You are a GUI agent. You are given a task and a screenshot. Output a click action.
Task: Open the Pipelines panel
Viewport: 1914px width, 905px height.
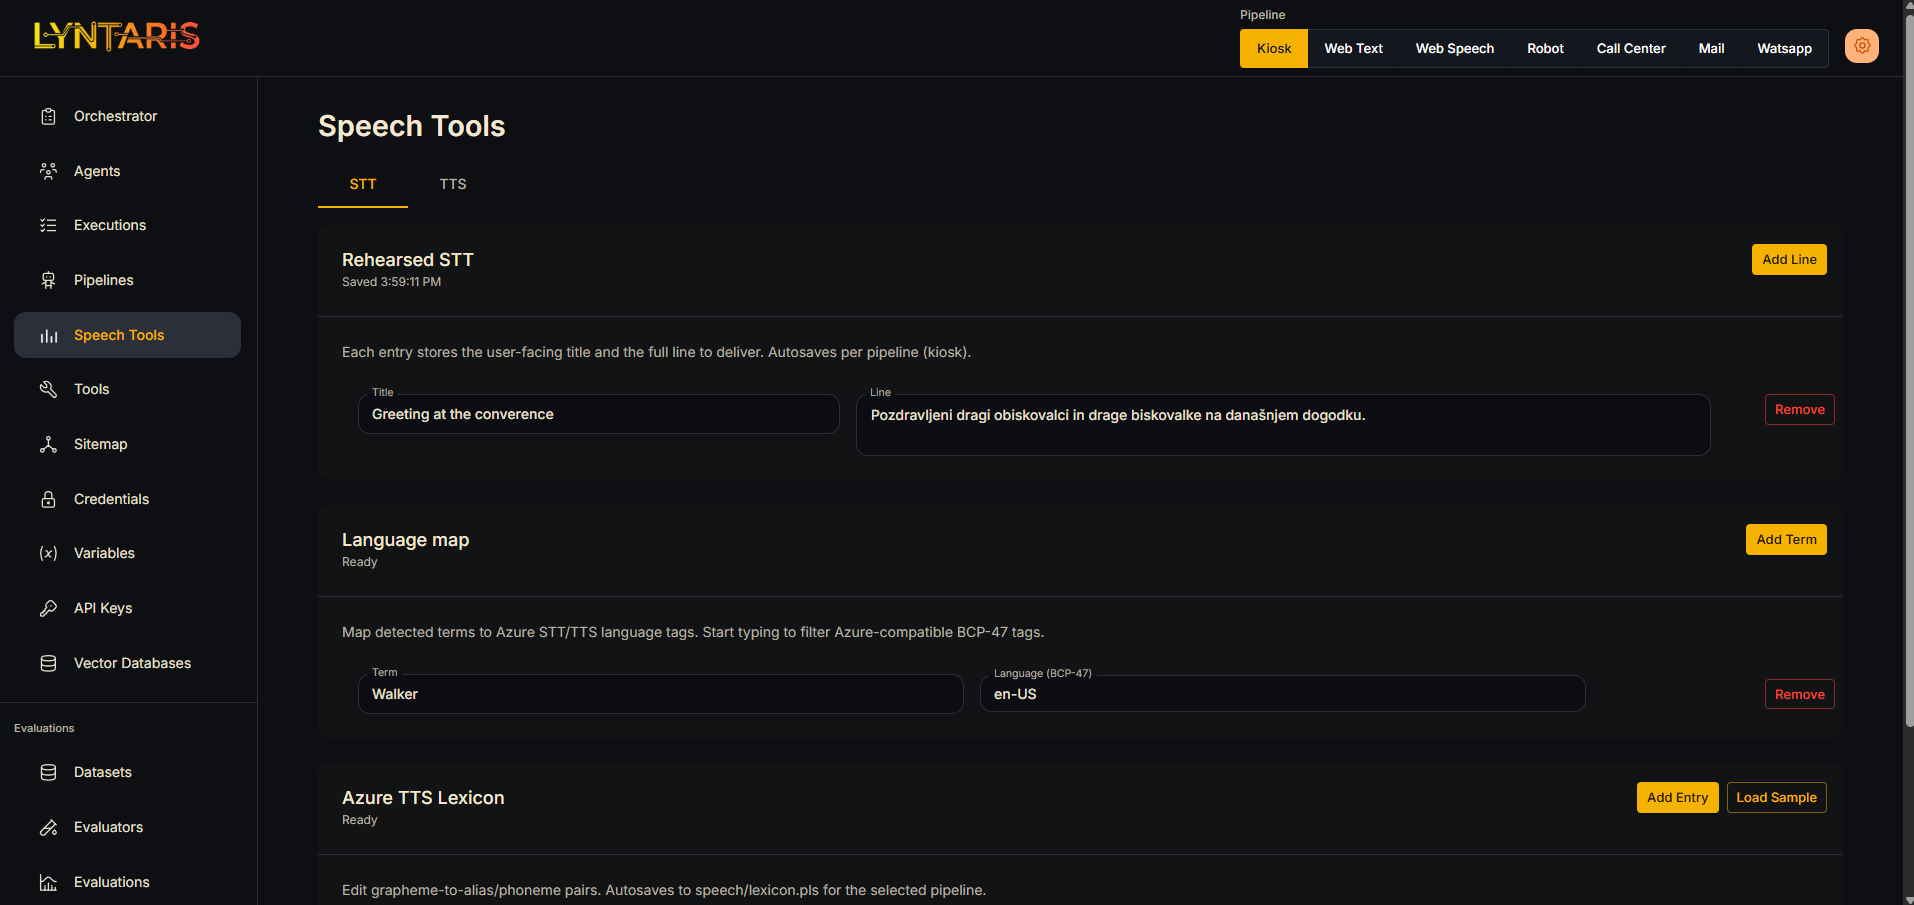coord(103,280)
